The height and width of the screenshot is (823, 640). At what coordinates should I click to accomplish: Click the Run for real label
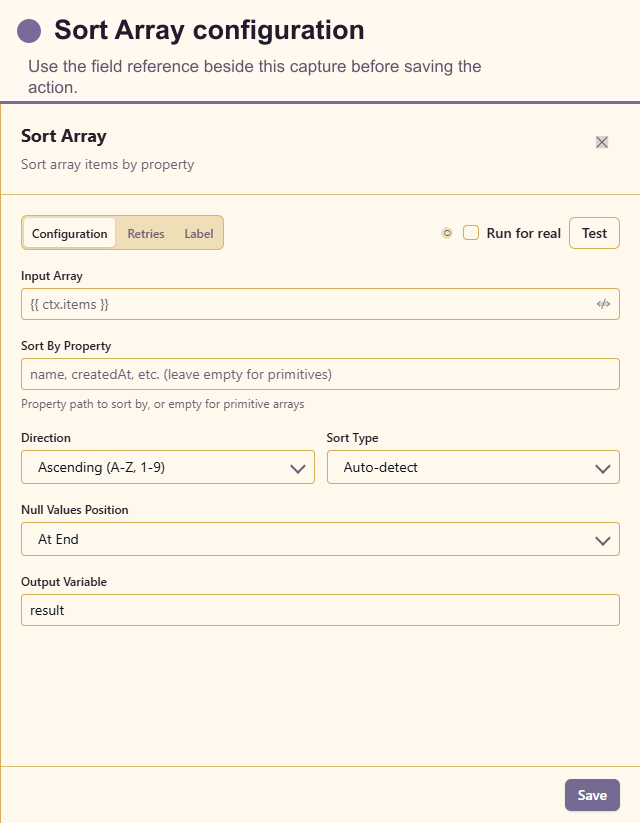tap(523, 233)
